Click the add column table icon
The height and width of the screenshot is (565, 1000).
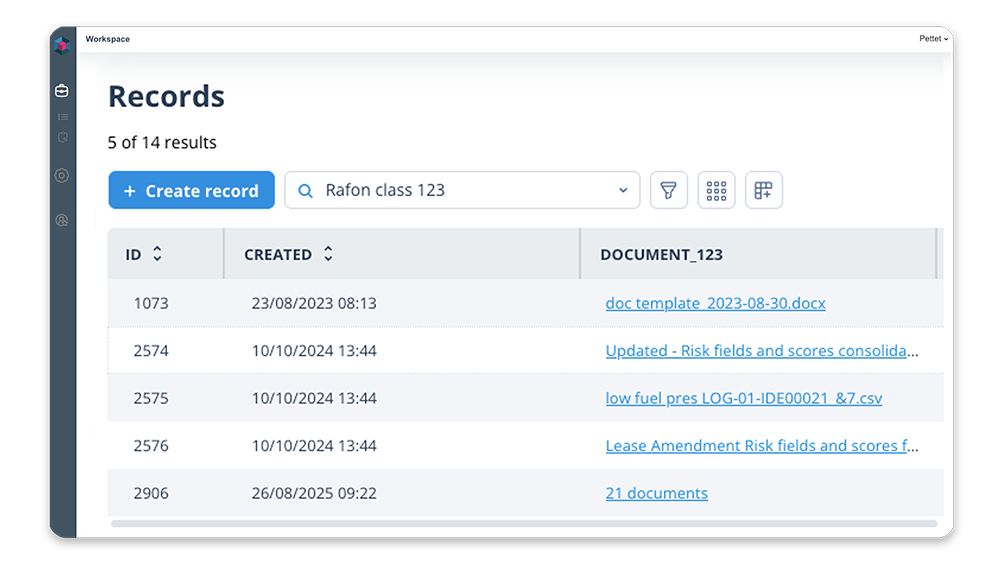point(763,190)
